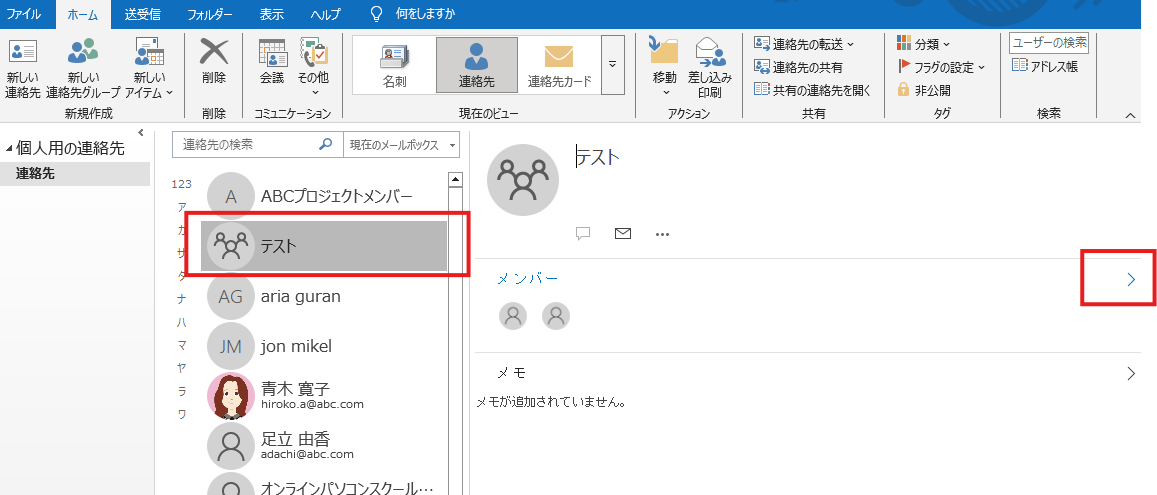The image size is (1157, 495).
Task: Select the 連絡先 view
Action: 477,65
